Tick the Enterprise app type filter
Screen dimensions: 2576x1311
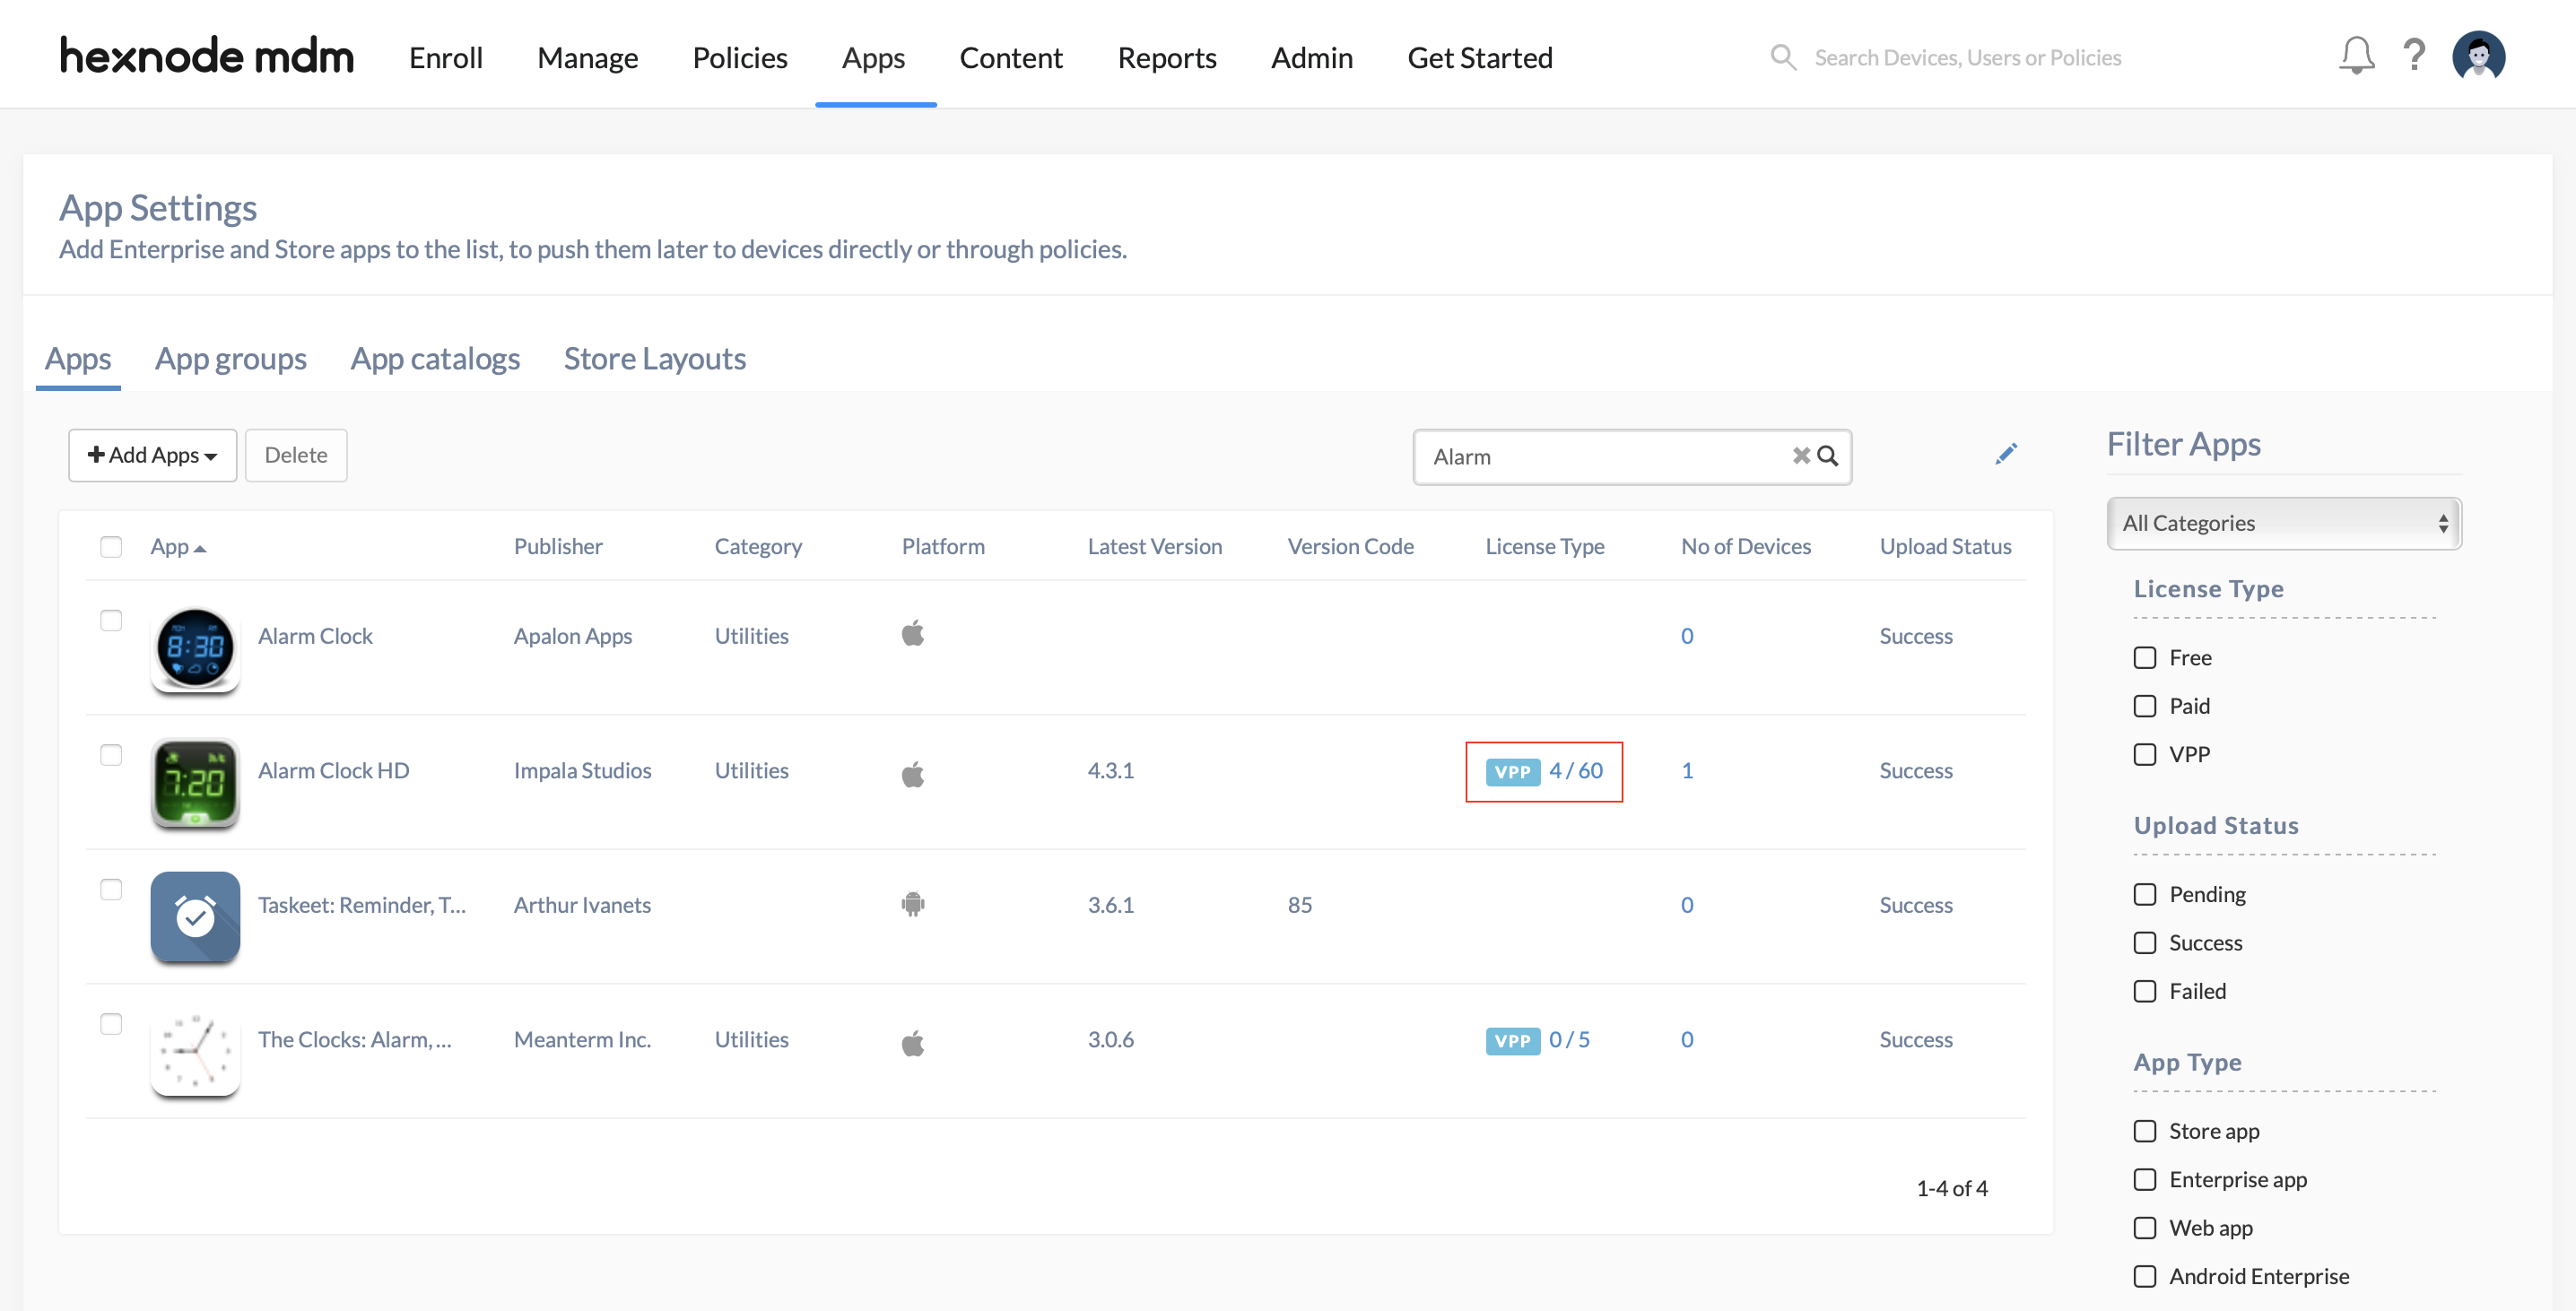tap(2144, 1179)
